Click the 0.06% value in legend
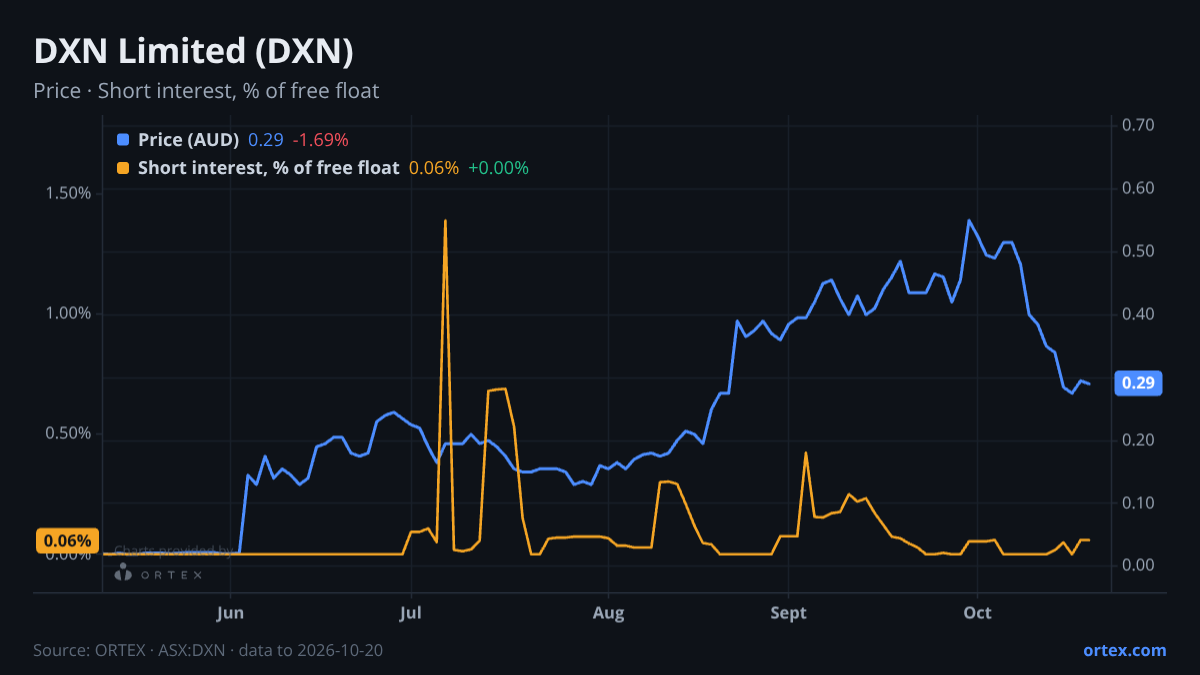The width and height of the screenshot is (1200, 675). (434, 168)
